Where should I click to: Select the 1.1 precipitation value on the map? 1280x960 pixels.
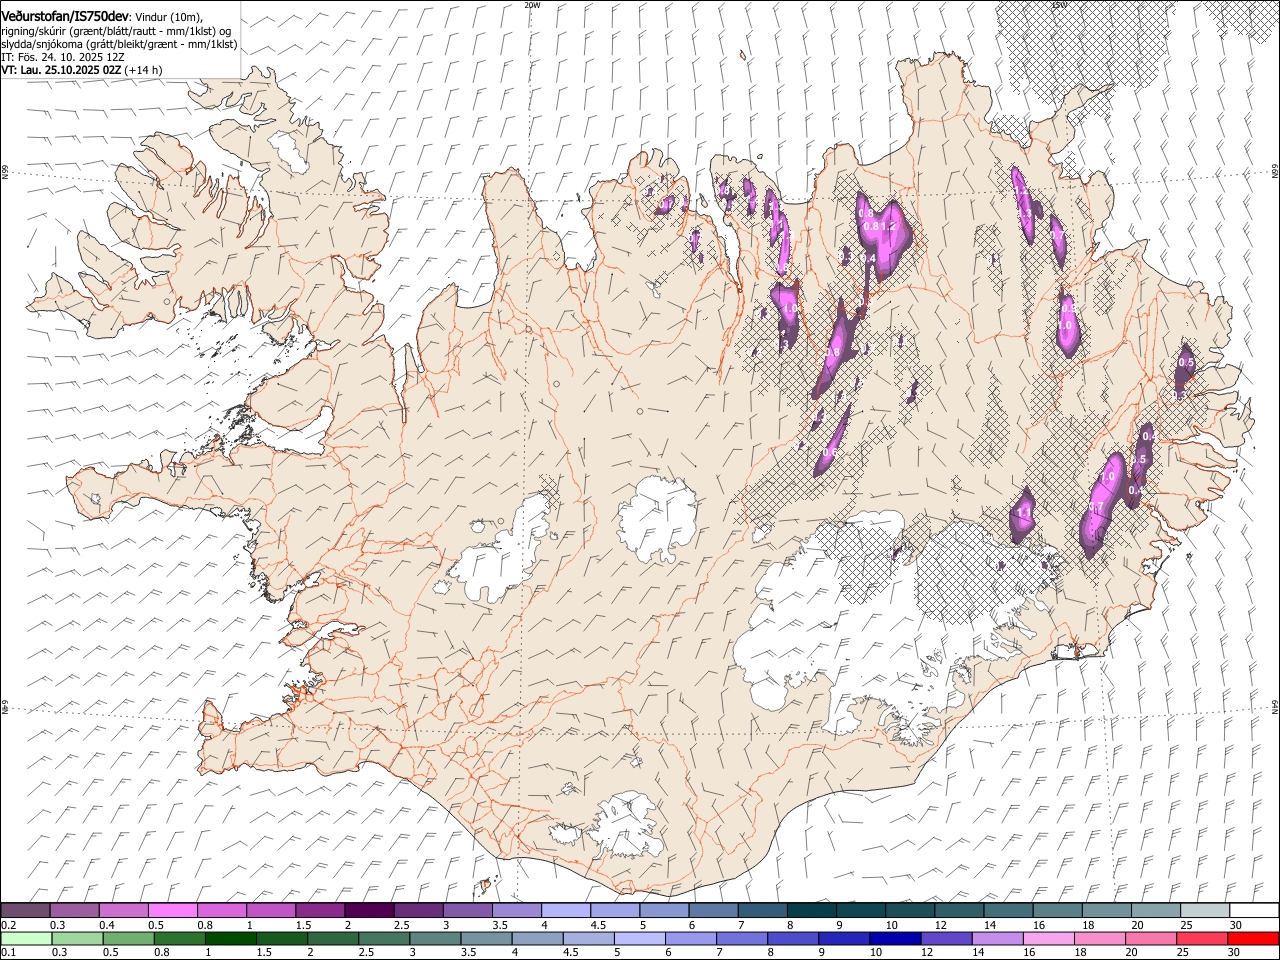click(x=1023, y=512)
